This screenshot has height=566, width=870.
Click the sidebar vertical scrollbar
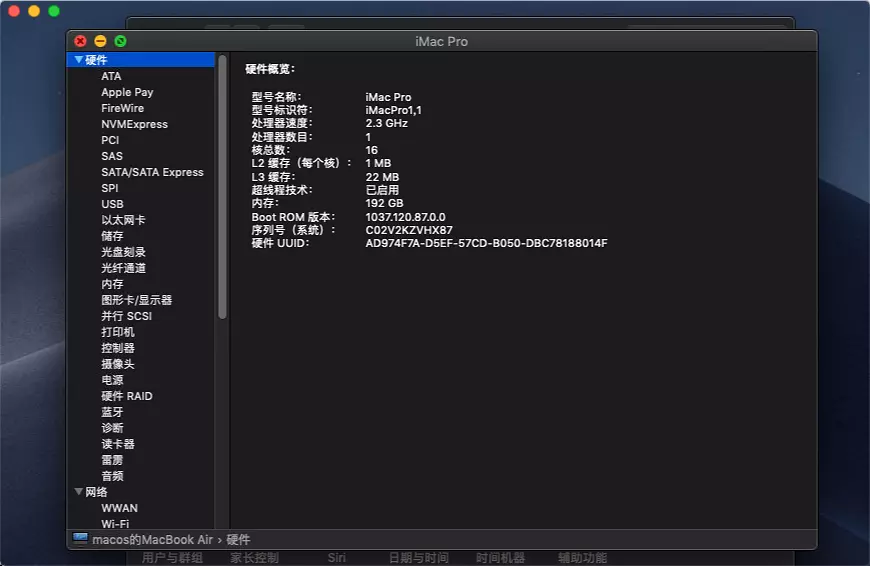pyautogui.click(x=222, y=187)
